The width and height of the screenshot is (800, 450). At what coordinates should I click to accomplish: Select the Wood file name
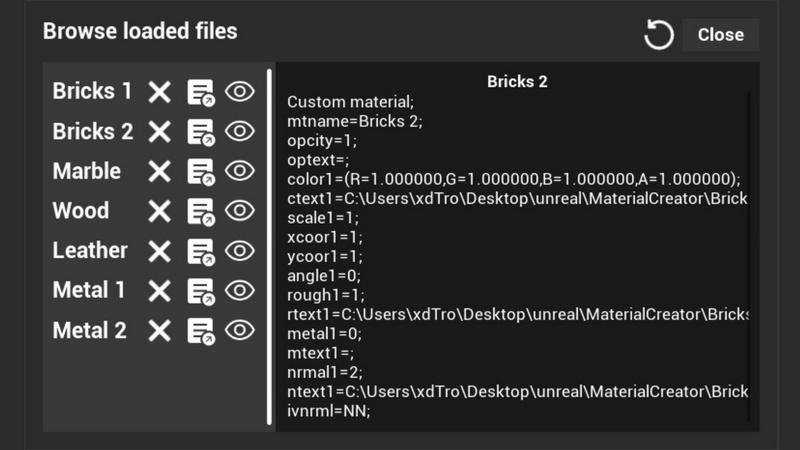pyautogui.click(x=81, y=211)
